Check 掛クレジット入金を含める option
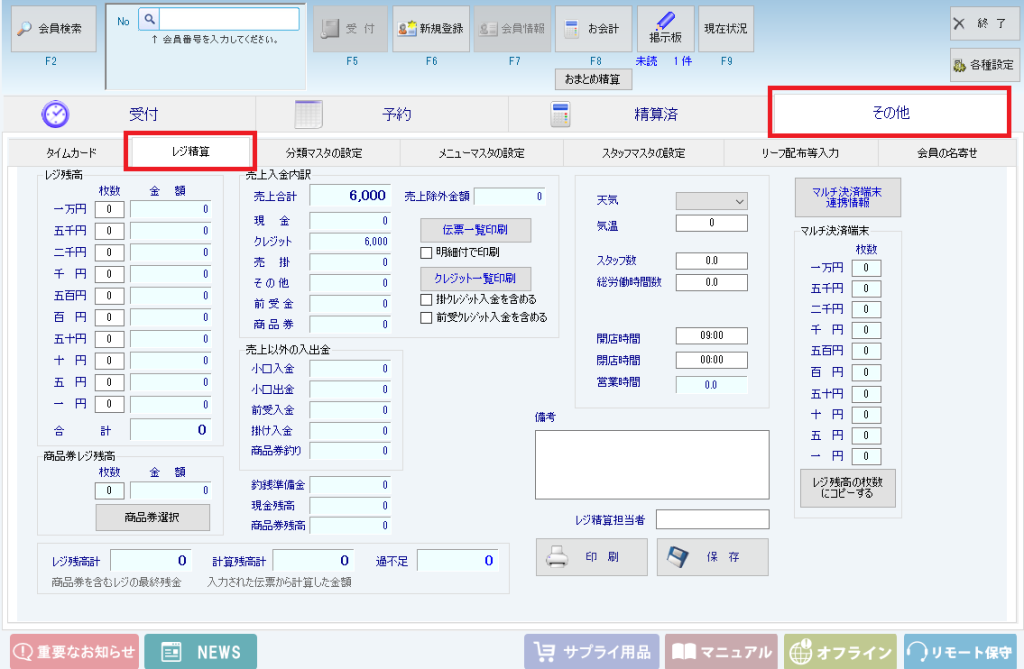Image resolution: width=1024 pixels, height=669 pixels. tap(426, 299)
